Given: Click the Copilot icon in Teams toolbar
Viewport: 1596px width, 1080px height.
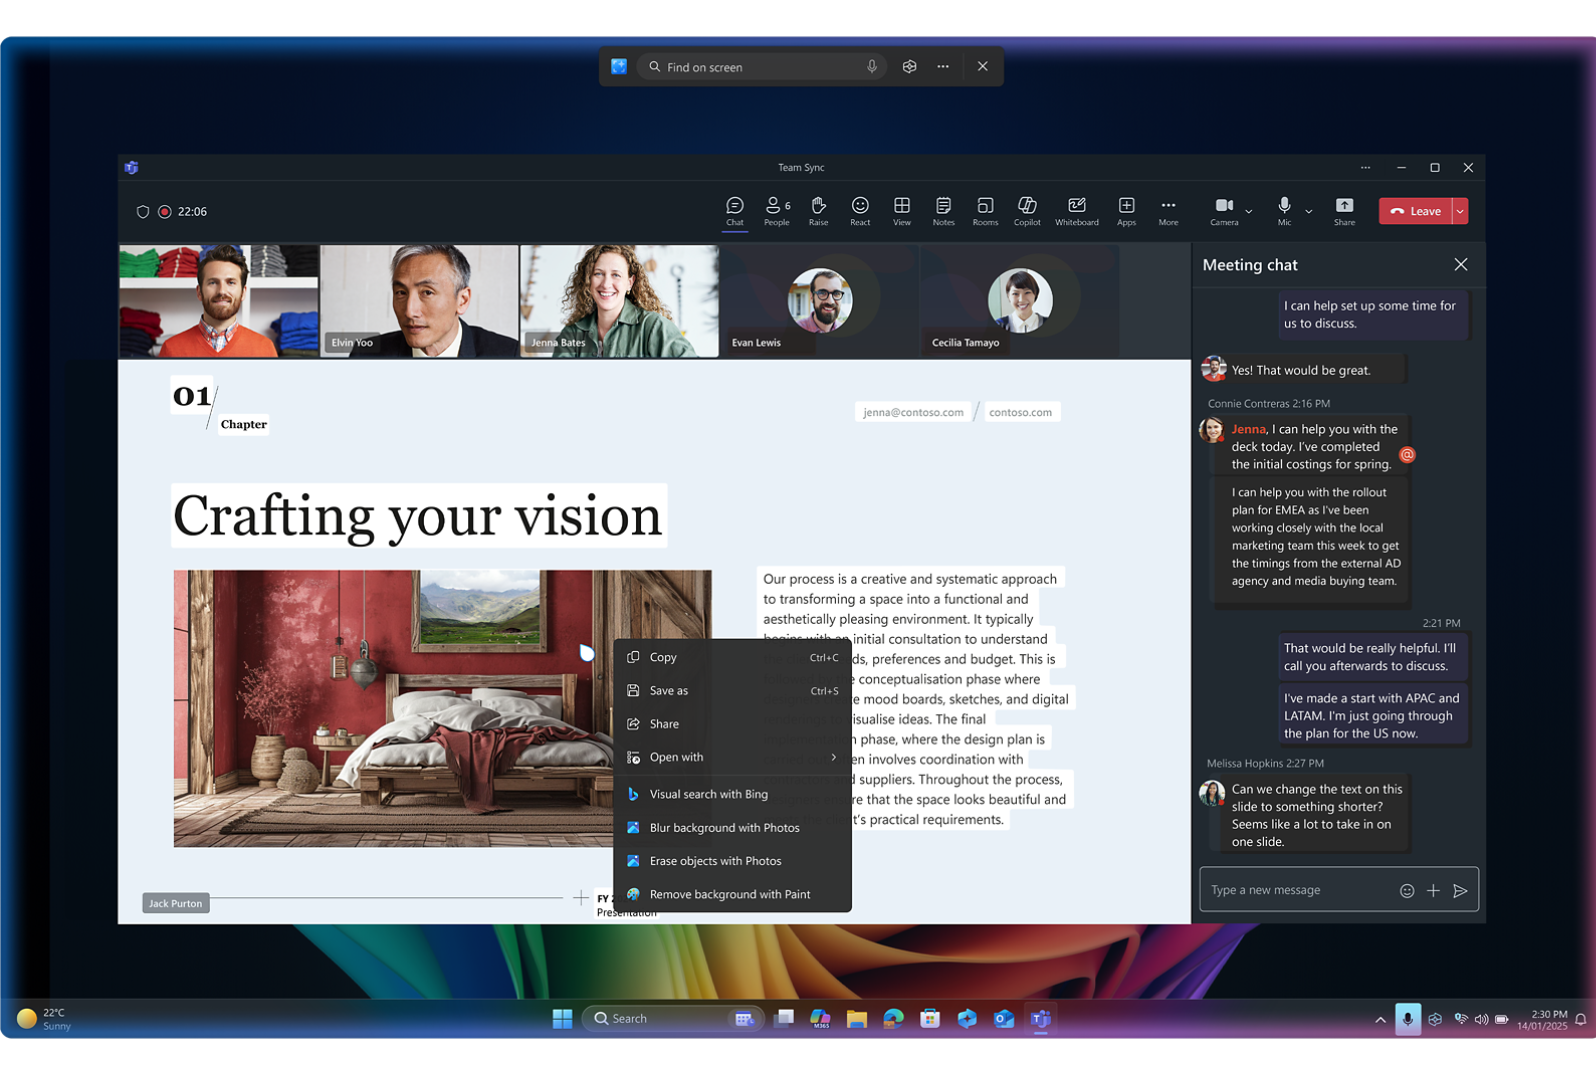Looking at the screenshot, I should (x=1027, y=210).
